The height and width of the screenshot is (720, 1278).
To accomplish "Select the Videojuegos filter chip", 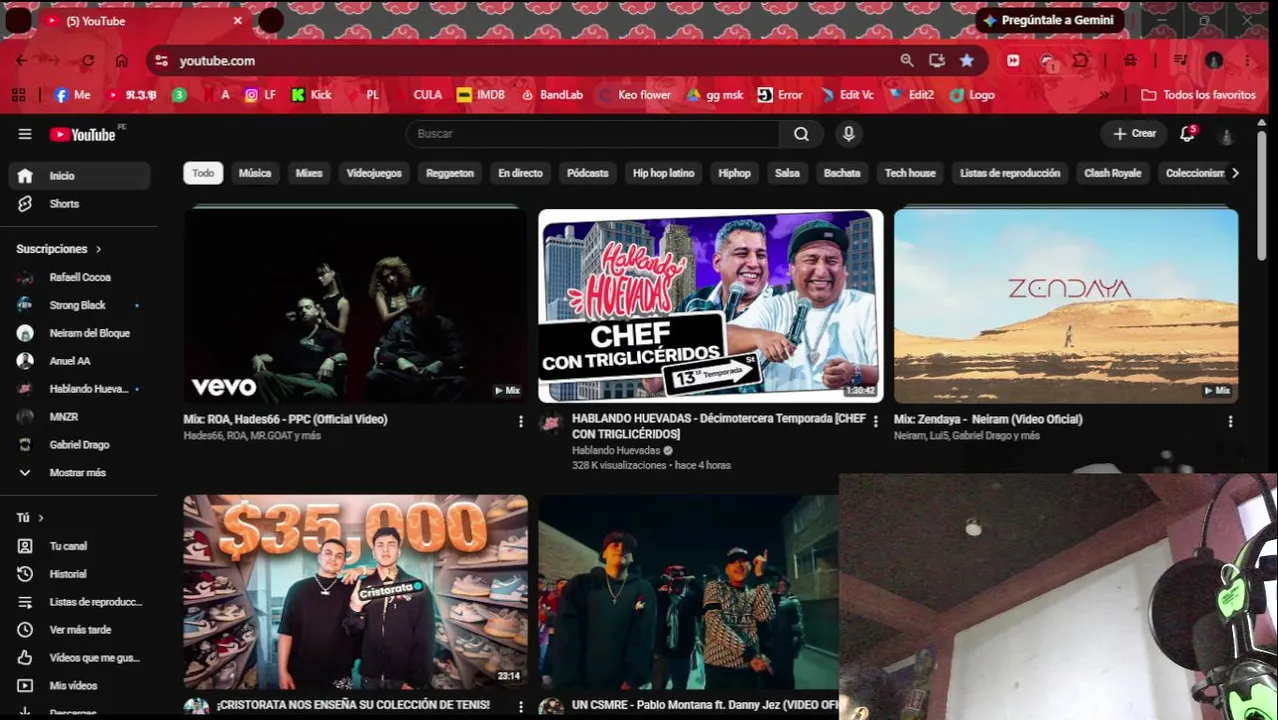I will 374,173.
